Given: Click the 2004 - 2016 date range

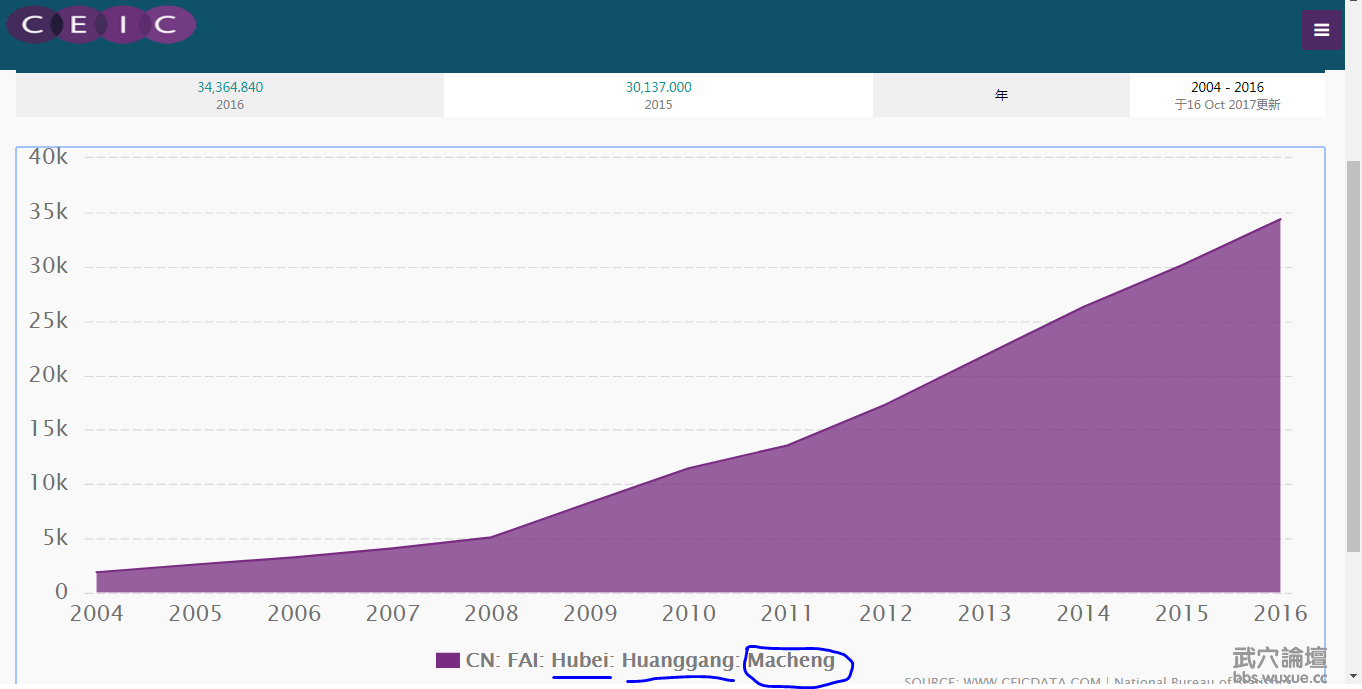Looking at the screenshot, I should (1227, 87).
